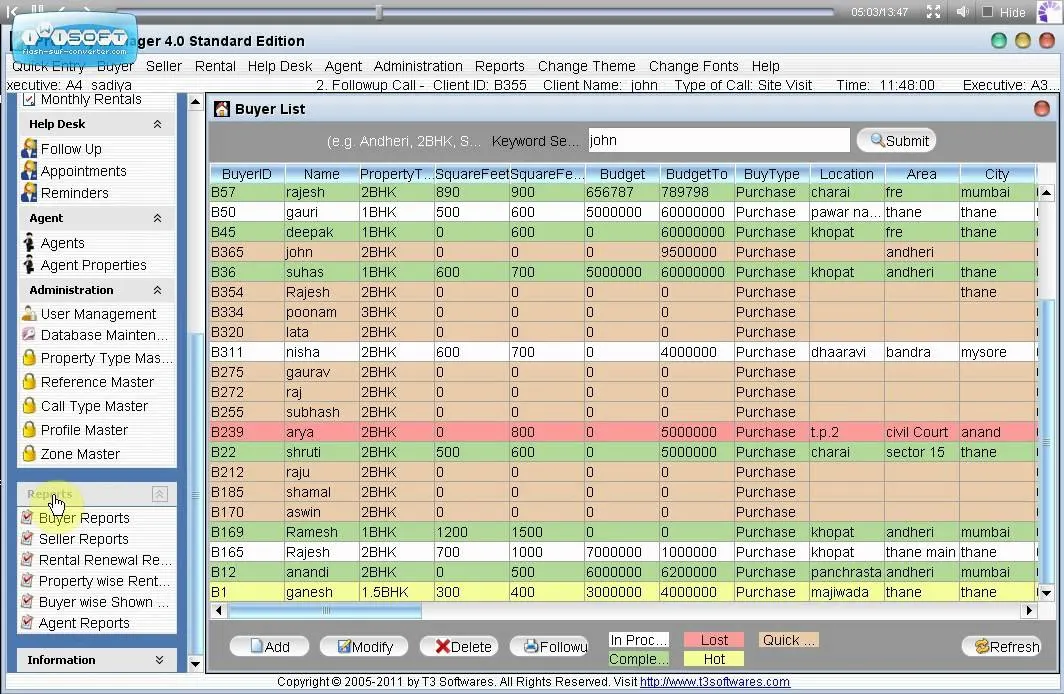Click the Modify button

[x=364, y=647]
